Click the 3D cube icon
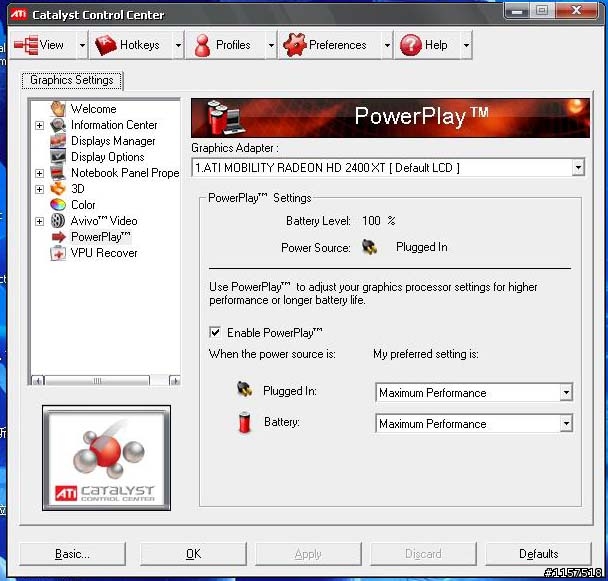 tap(58, 189)
